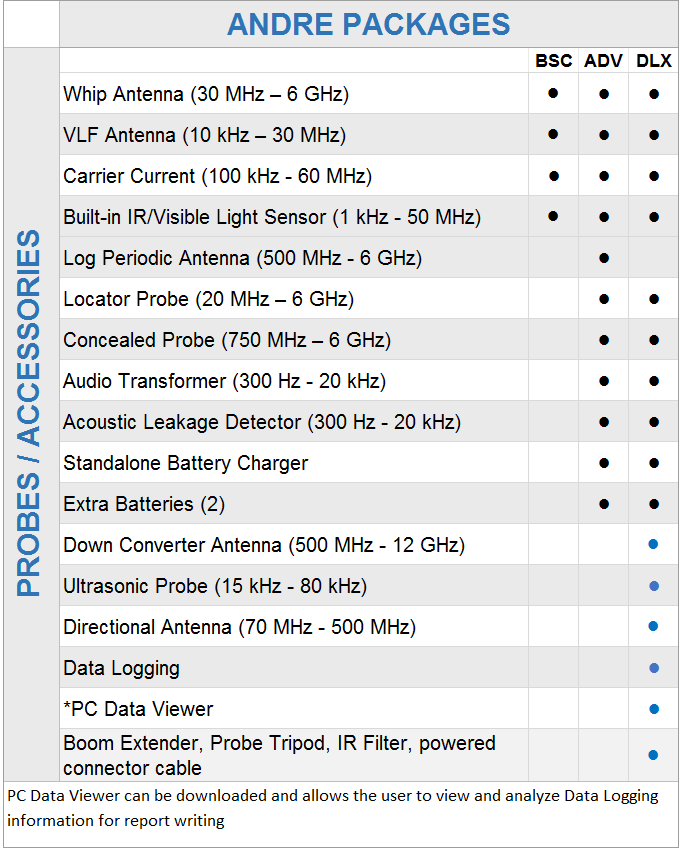The height and width of the screenshot is (851, 683).
Task: Click the ANDRE PACKAGES title
Action: pos(369,25)
